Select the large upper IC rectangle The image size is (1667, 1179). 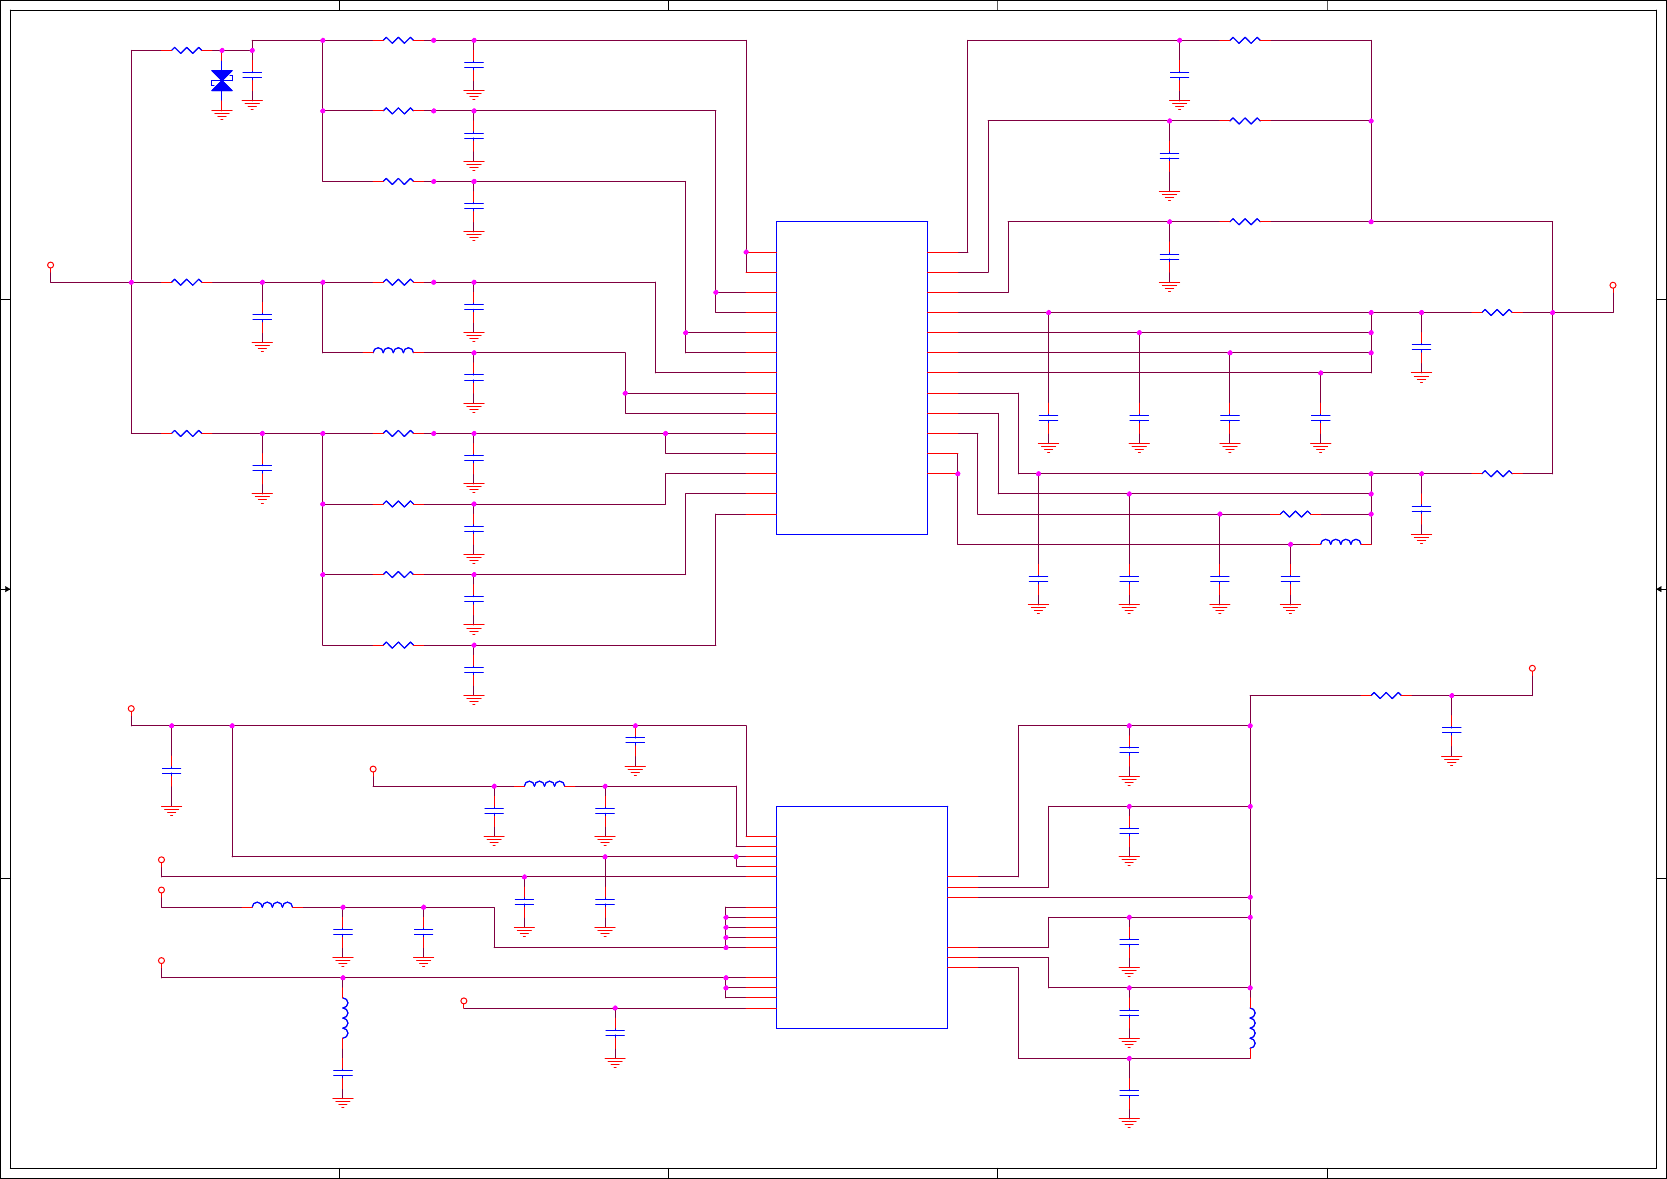[x=852, y=378]
